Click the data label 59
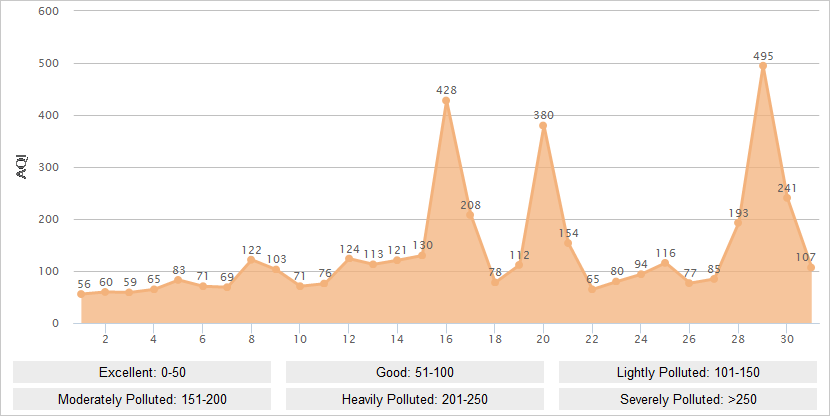The width and height of the screenshot is (830, 416). point(130,282)
